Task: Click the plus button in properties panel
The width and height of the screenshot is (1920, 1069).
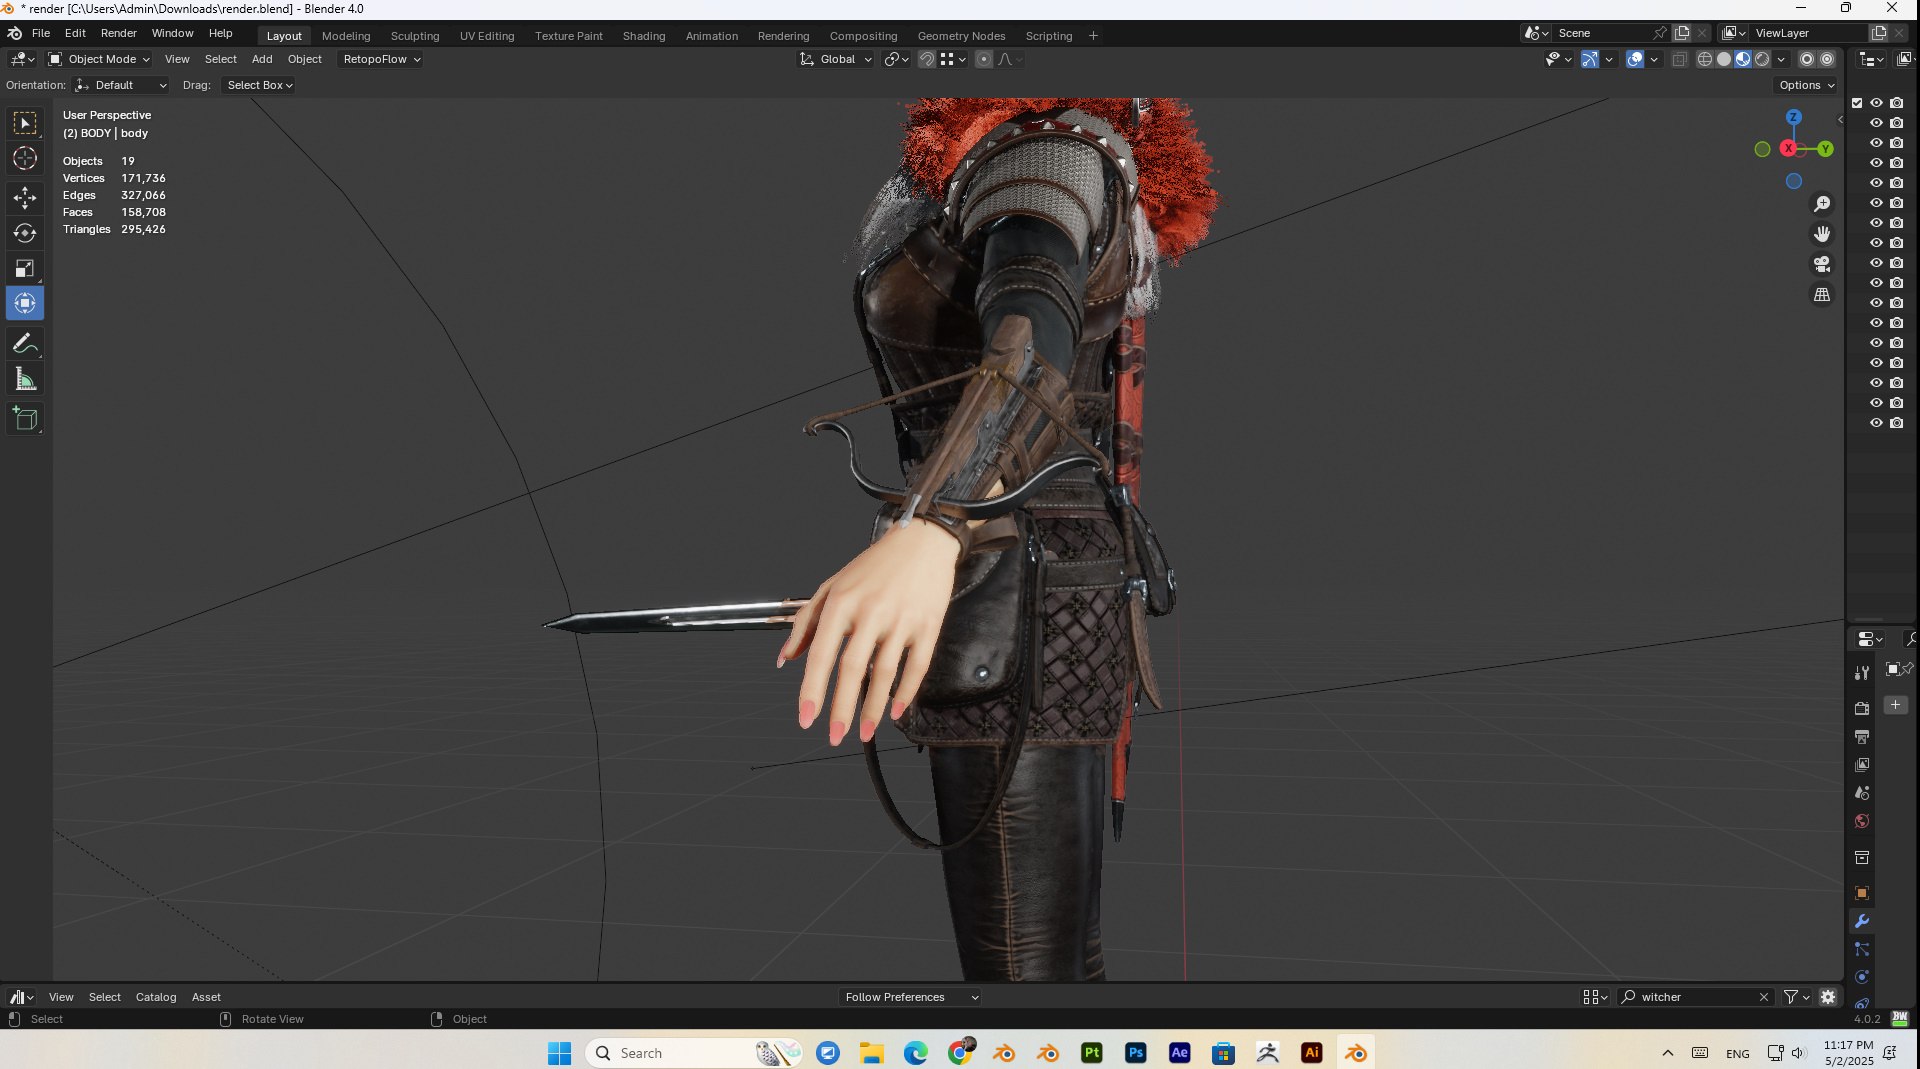Action: (1895, 705)
